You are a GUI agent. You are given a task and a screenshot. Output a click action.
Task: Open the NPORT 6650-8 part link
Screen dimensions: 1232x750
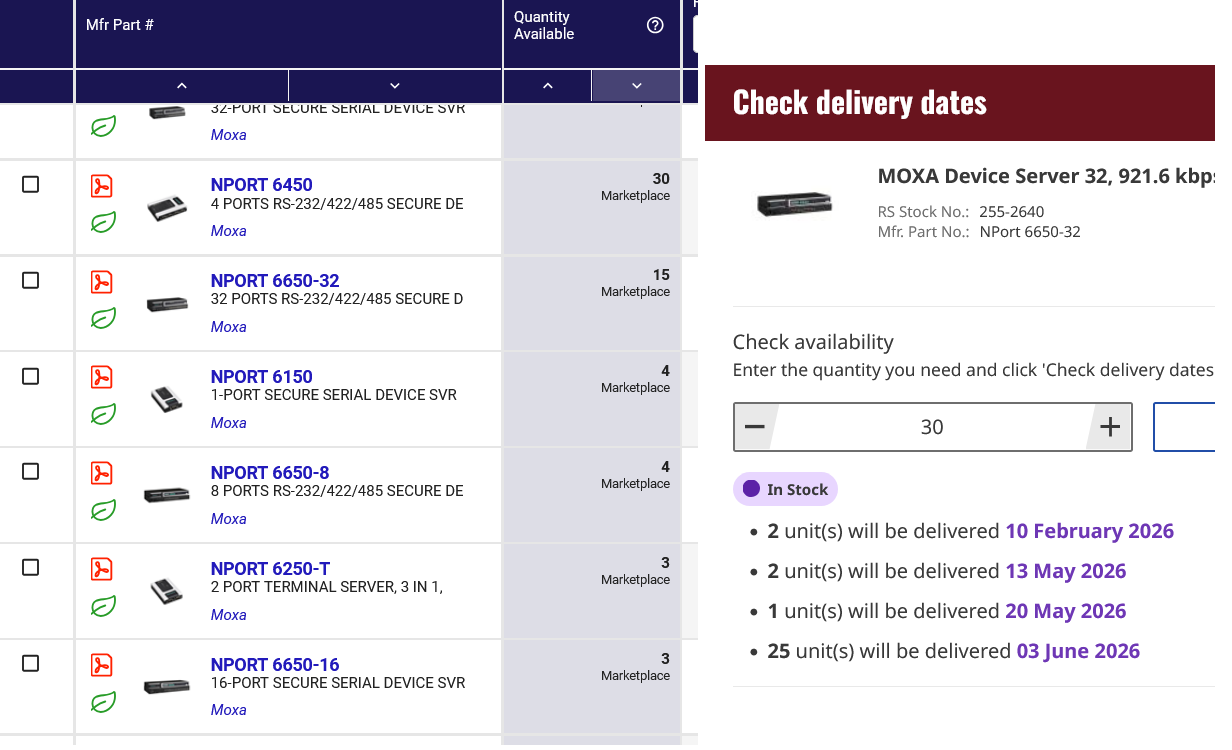tap(270, 473)
